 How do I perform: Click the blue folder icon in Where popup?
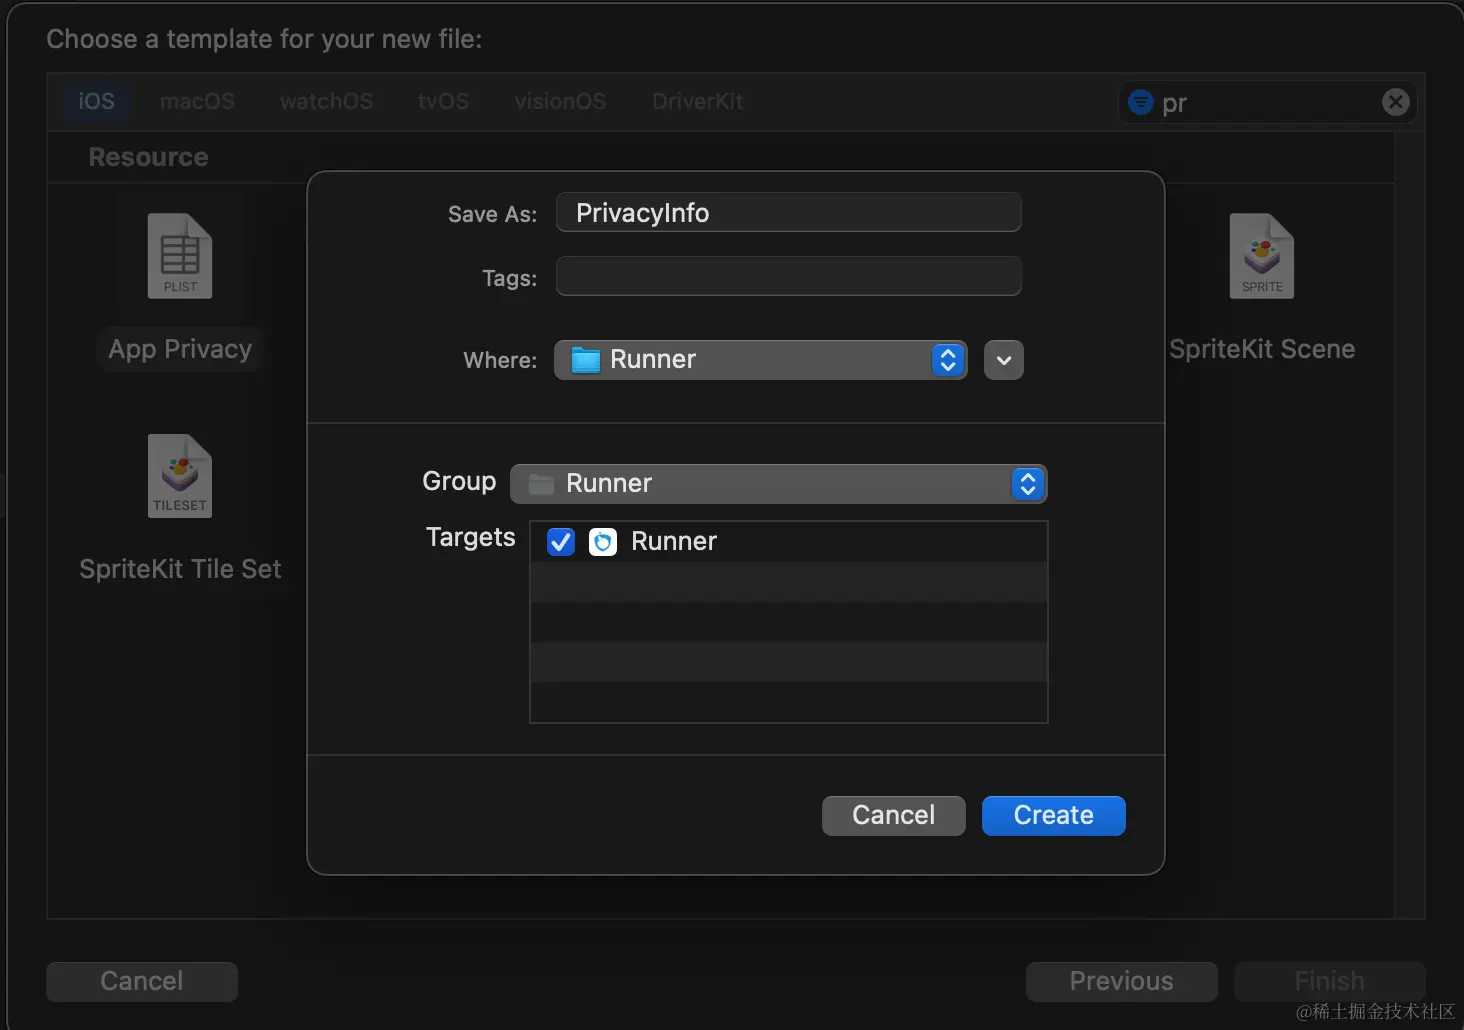tap(585, 360)
